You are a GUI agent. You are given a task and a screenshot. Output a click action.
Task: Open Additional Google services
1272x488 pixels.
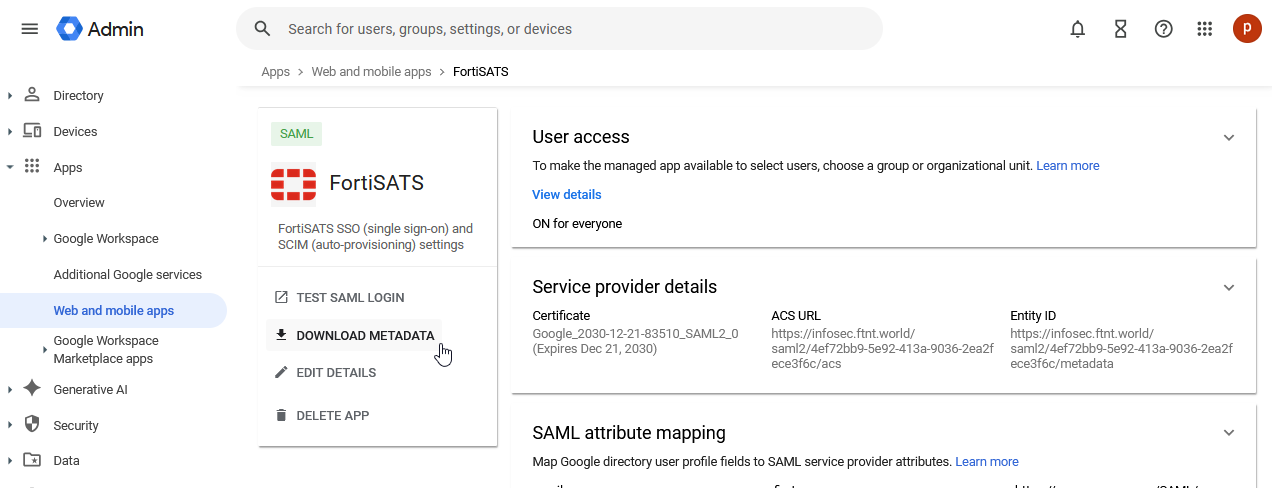pos(128,275)
